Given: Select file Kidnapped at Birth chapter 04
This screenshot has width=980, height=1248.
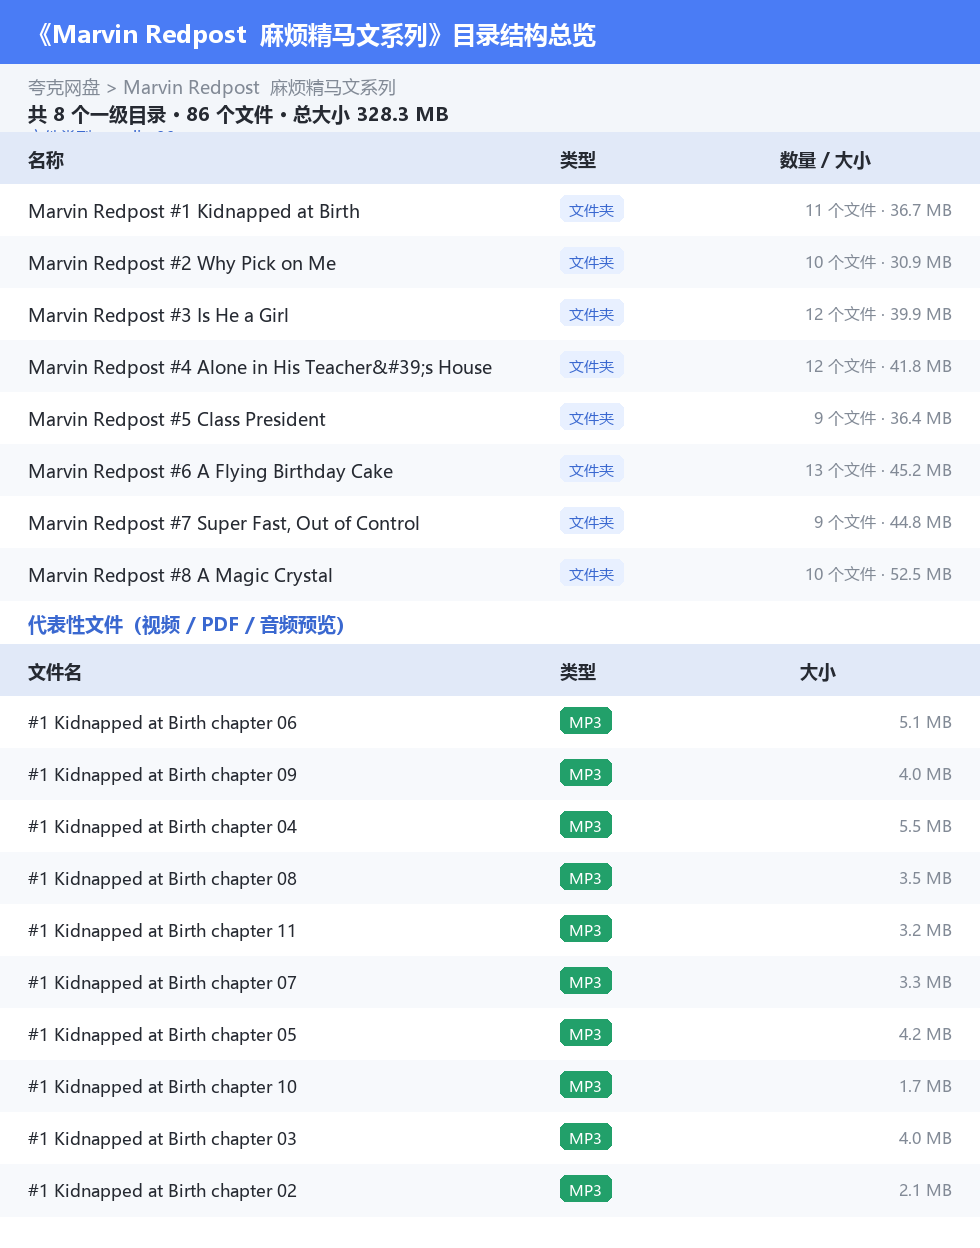Looking at the screenshot, I should 163,827.
